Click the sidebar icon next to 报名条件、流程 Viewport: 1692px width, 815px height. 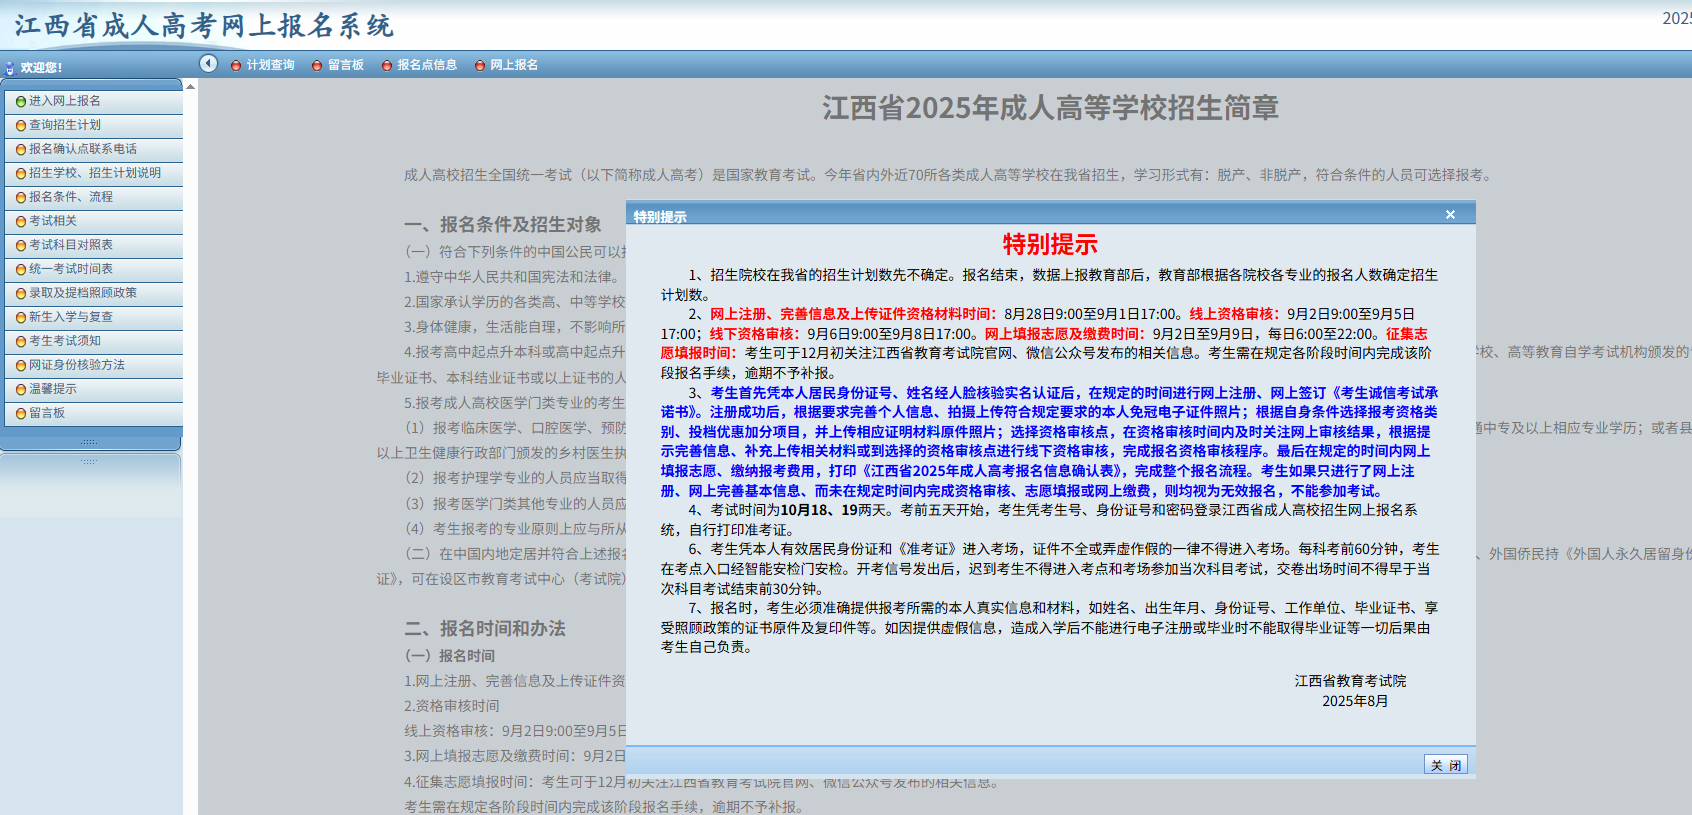pos(21,198)
